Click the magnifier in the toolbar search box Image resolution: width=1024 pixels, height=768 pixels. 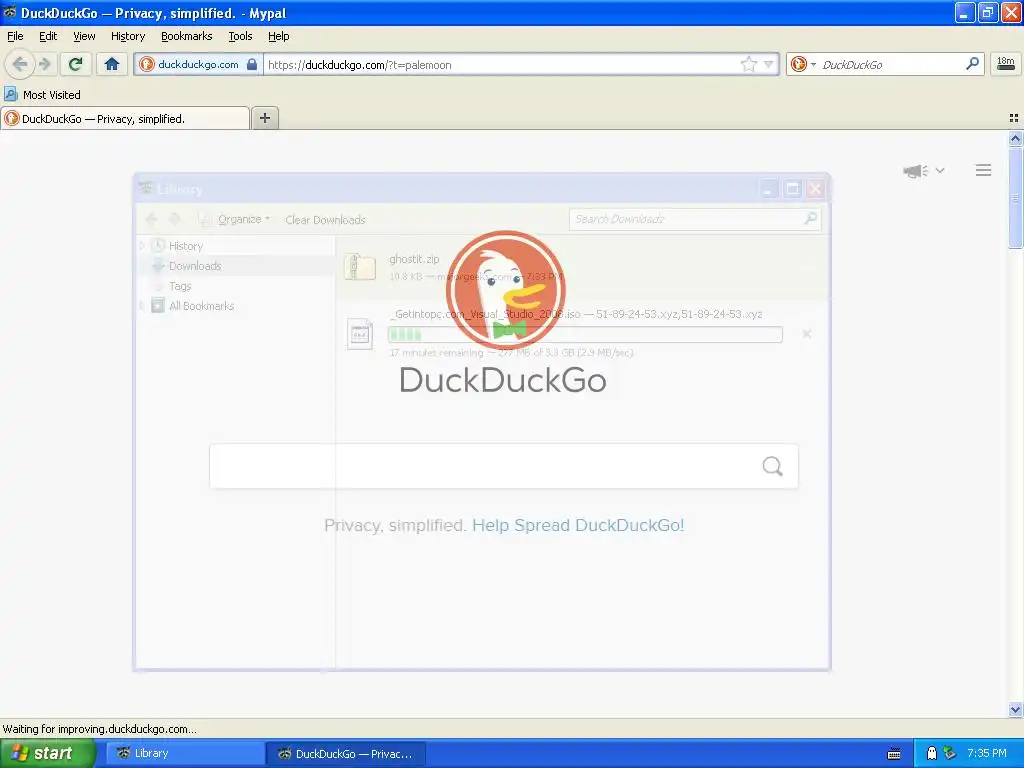tap(972, 63)
